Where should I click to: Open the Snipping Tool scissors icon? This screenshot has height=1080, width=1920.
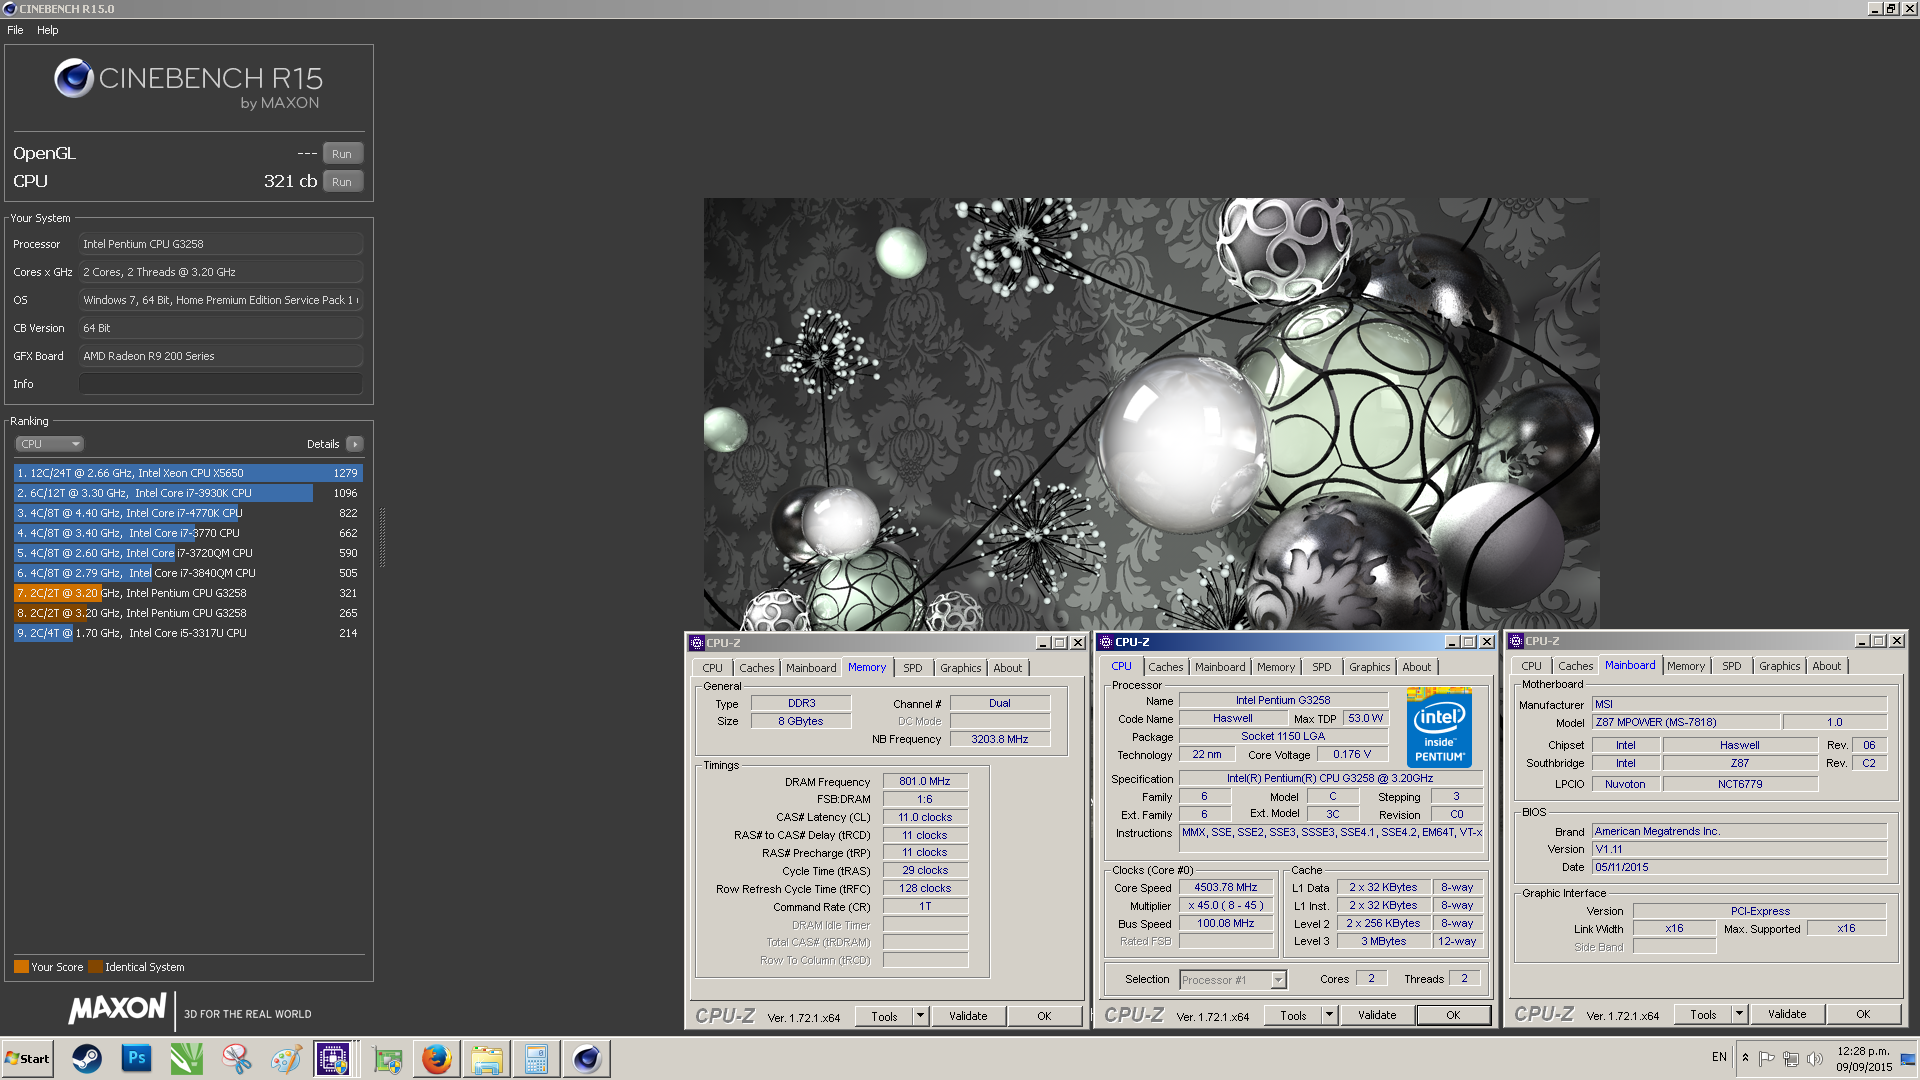(237, 1058)
